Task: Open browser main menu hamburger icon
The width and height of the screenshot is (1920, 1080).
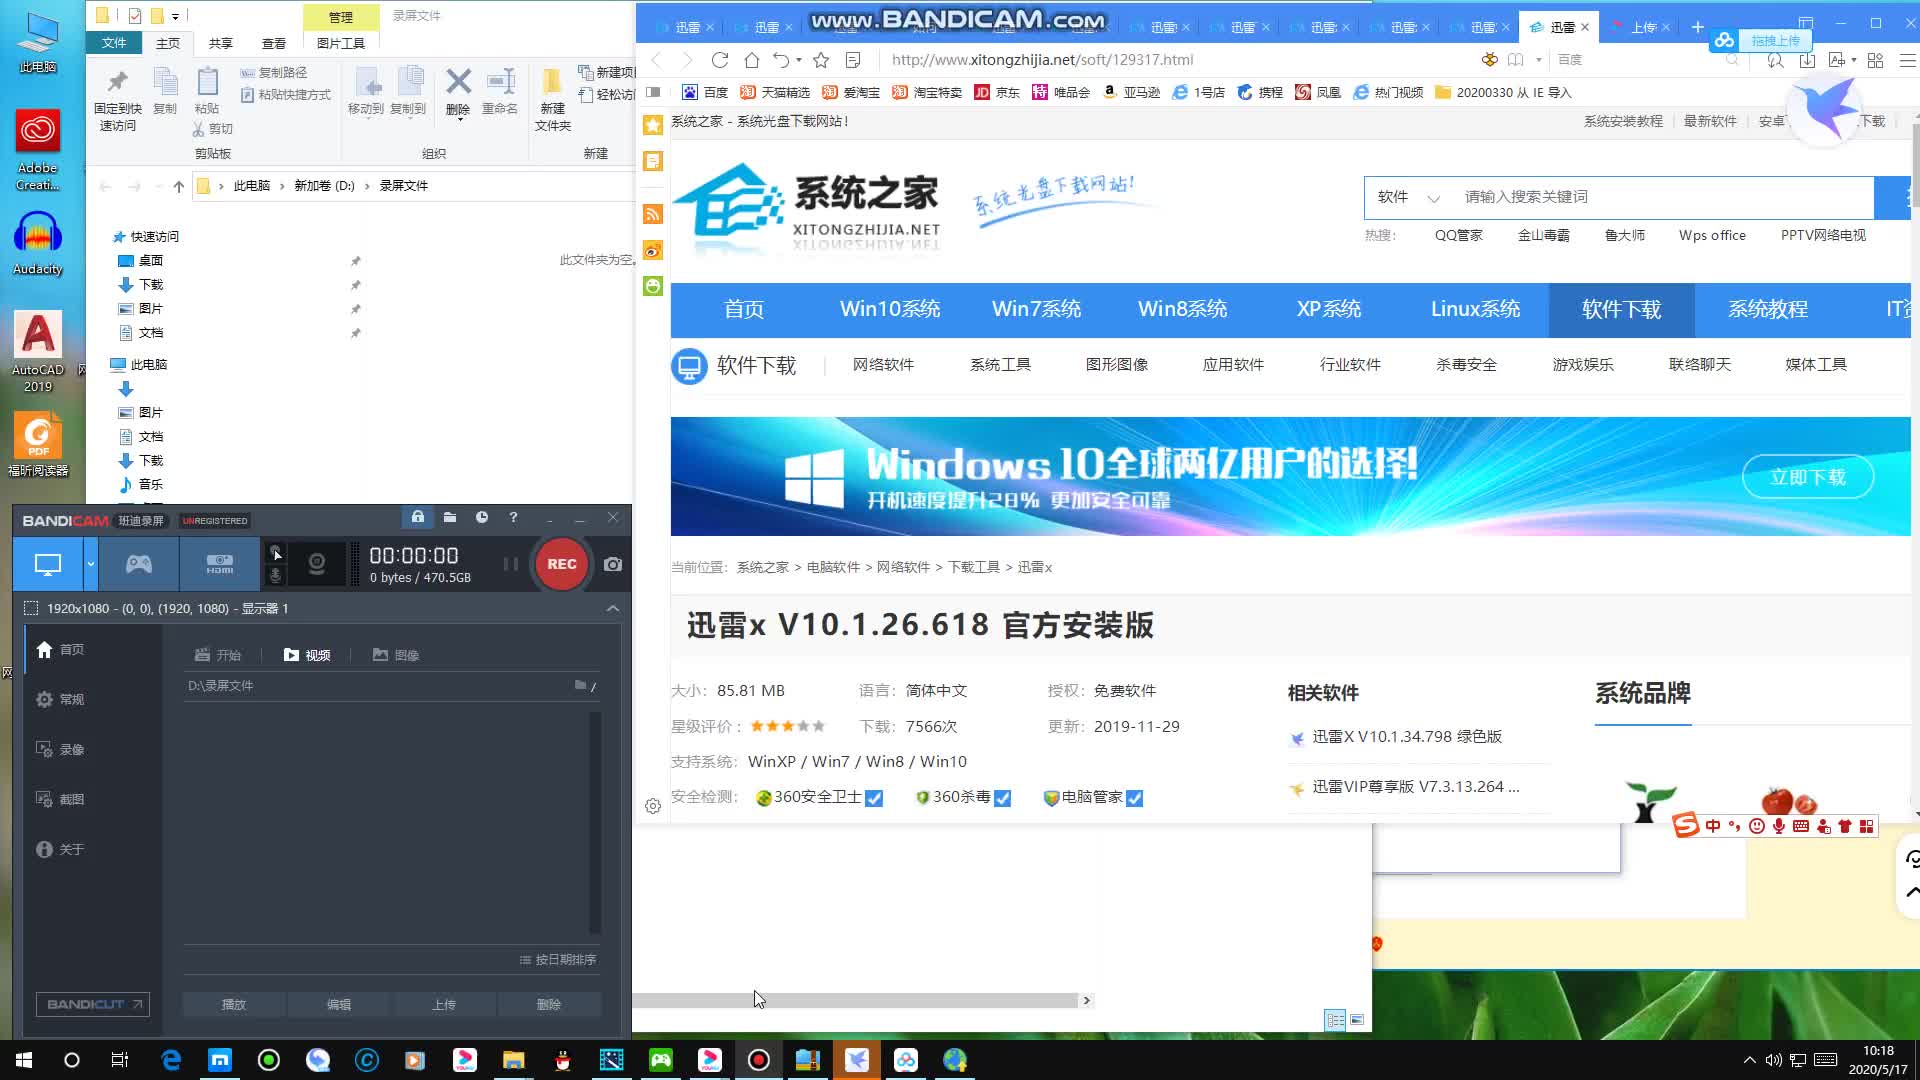Action: pyautogui.click(x=1907, y=60)
